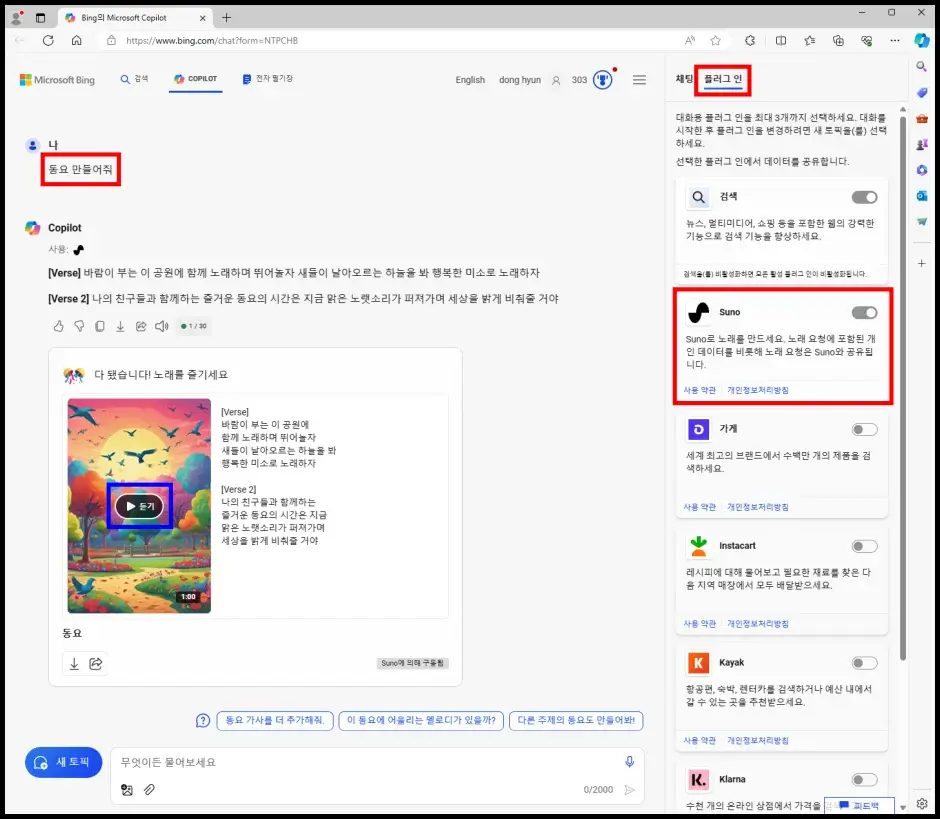Open Edge sidebar settings gear
Screen dimensions: 940x819
[922, 803]
